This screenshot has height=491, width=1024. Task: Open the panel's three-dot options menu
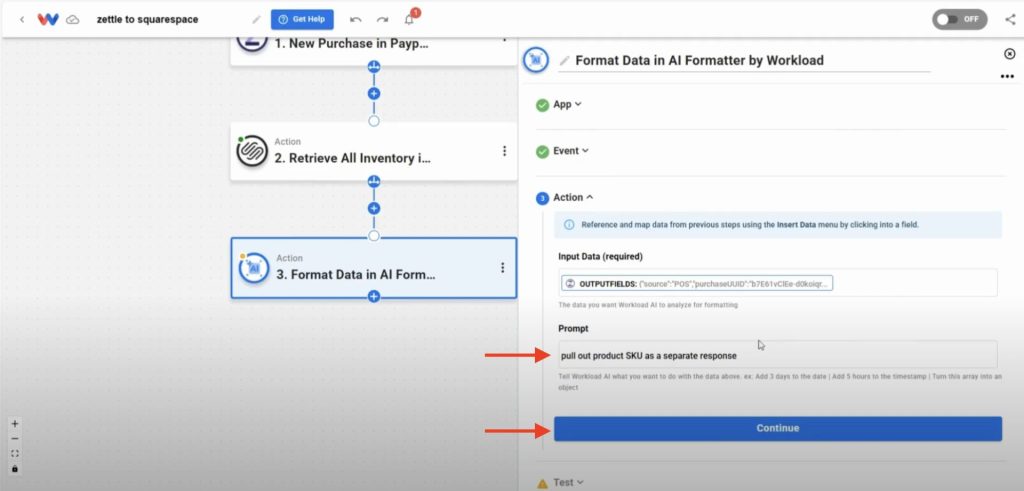[1007, 76]
